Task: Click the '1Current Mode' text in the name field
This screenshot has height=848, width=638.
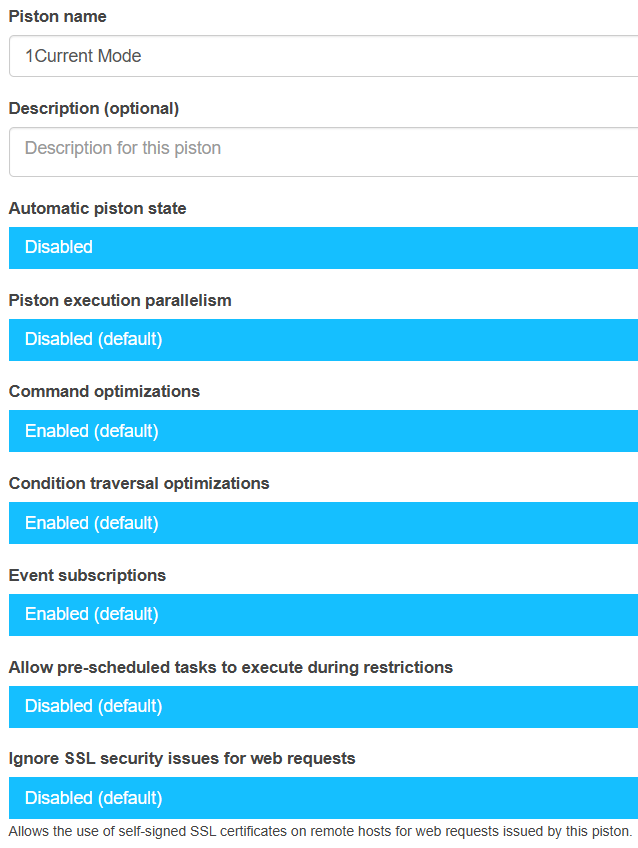Action: (x=83, y=56)
